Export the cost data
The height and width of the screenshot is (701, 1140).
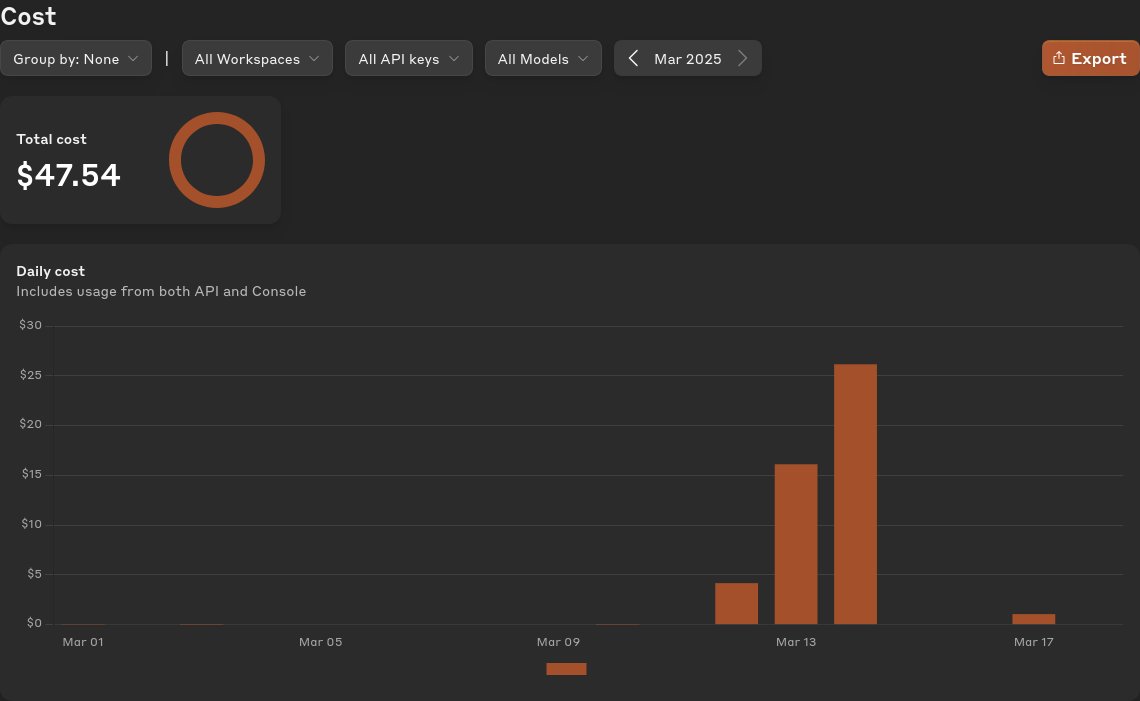pos(1090,58)
